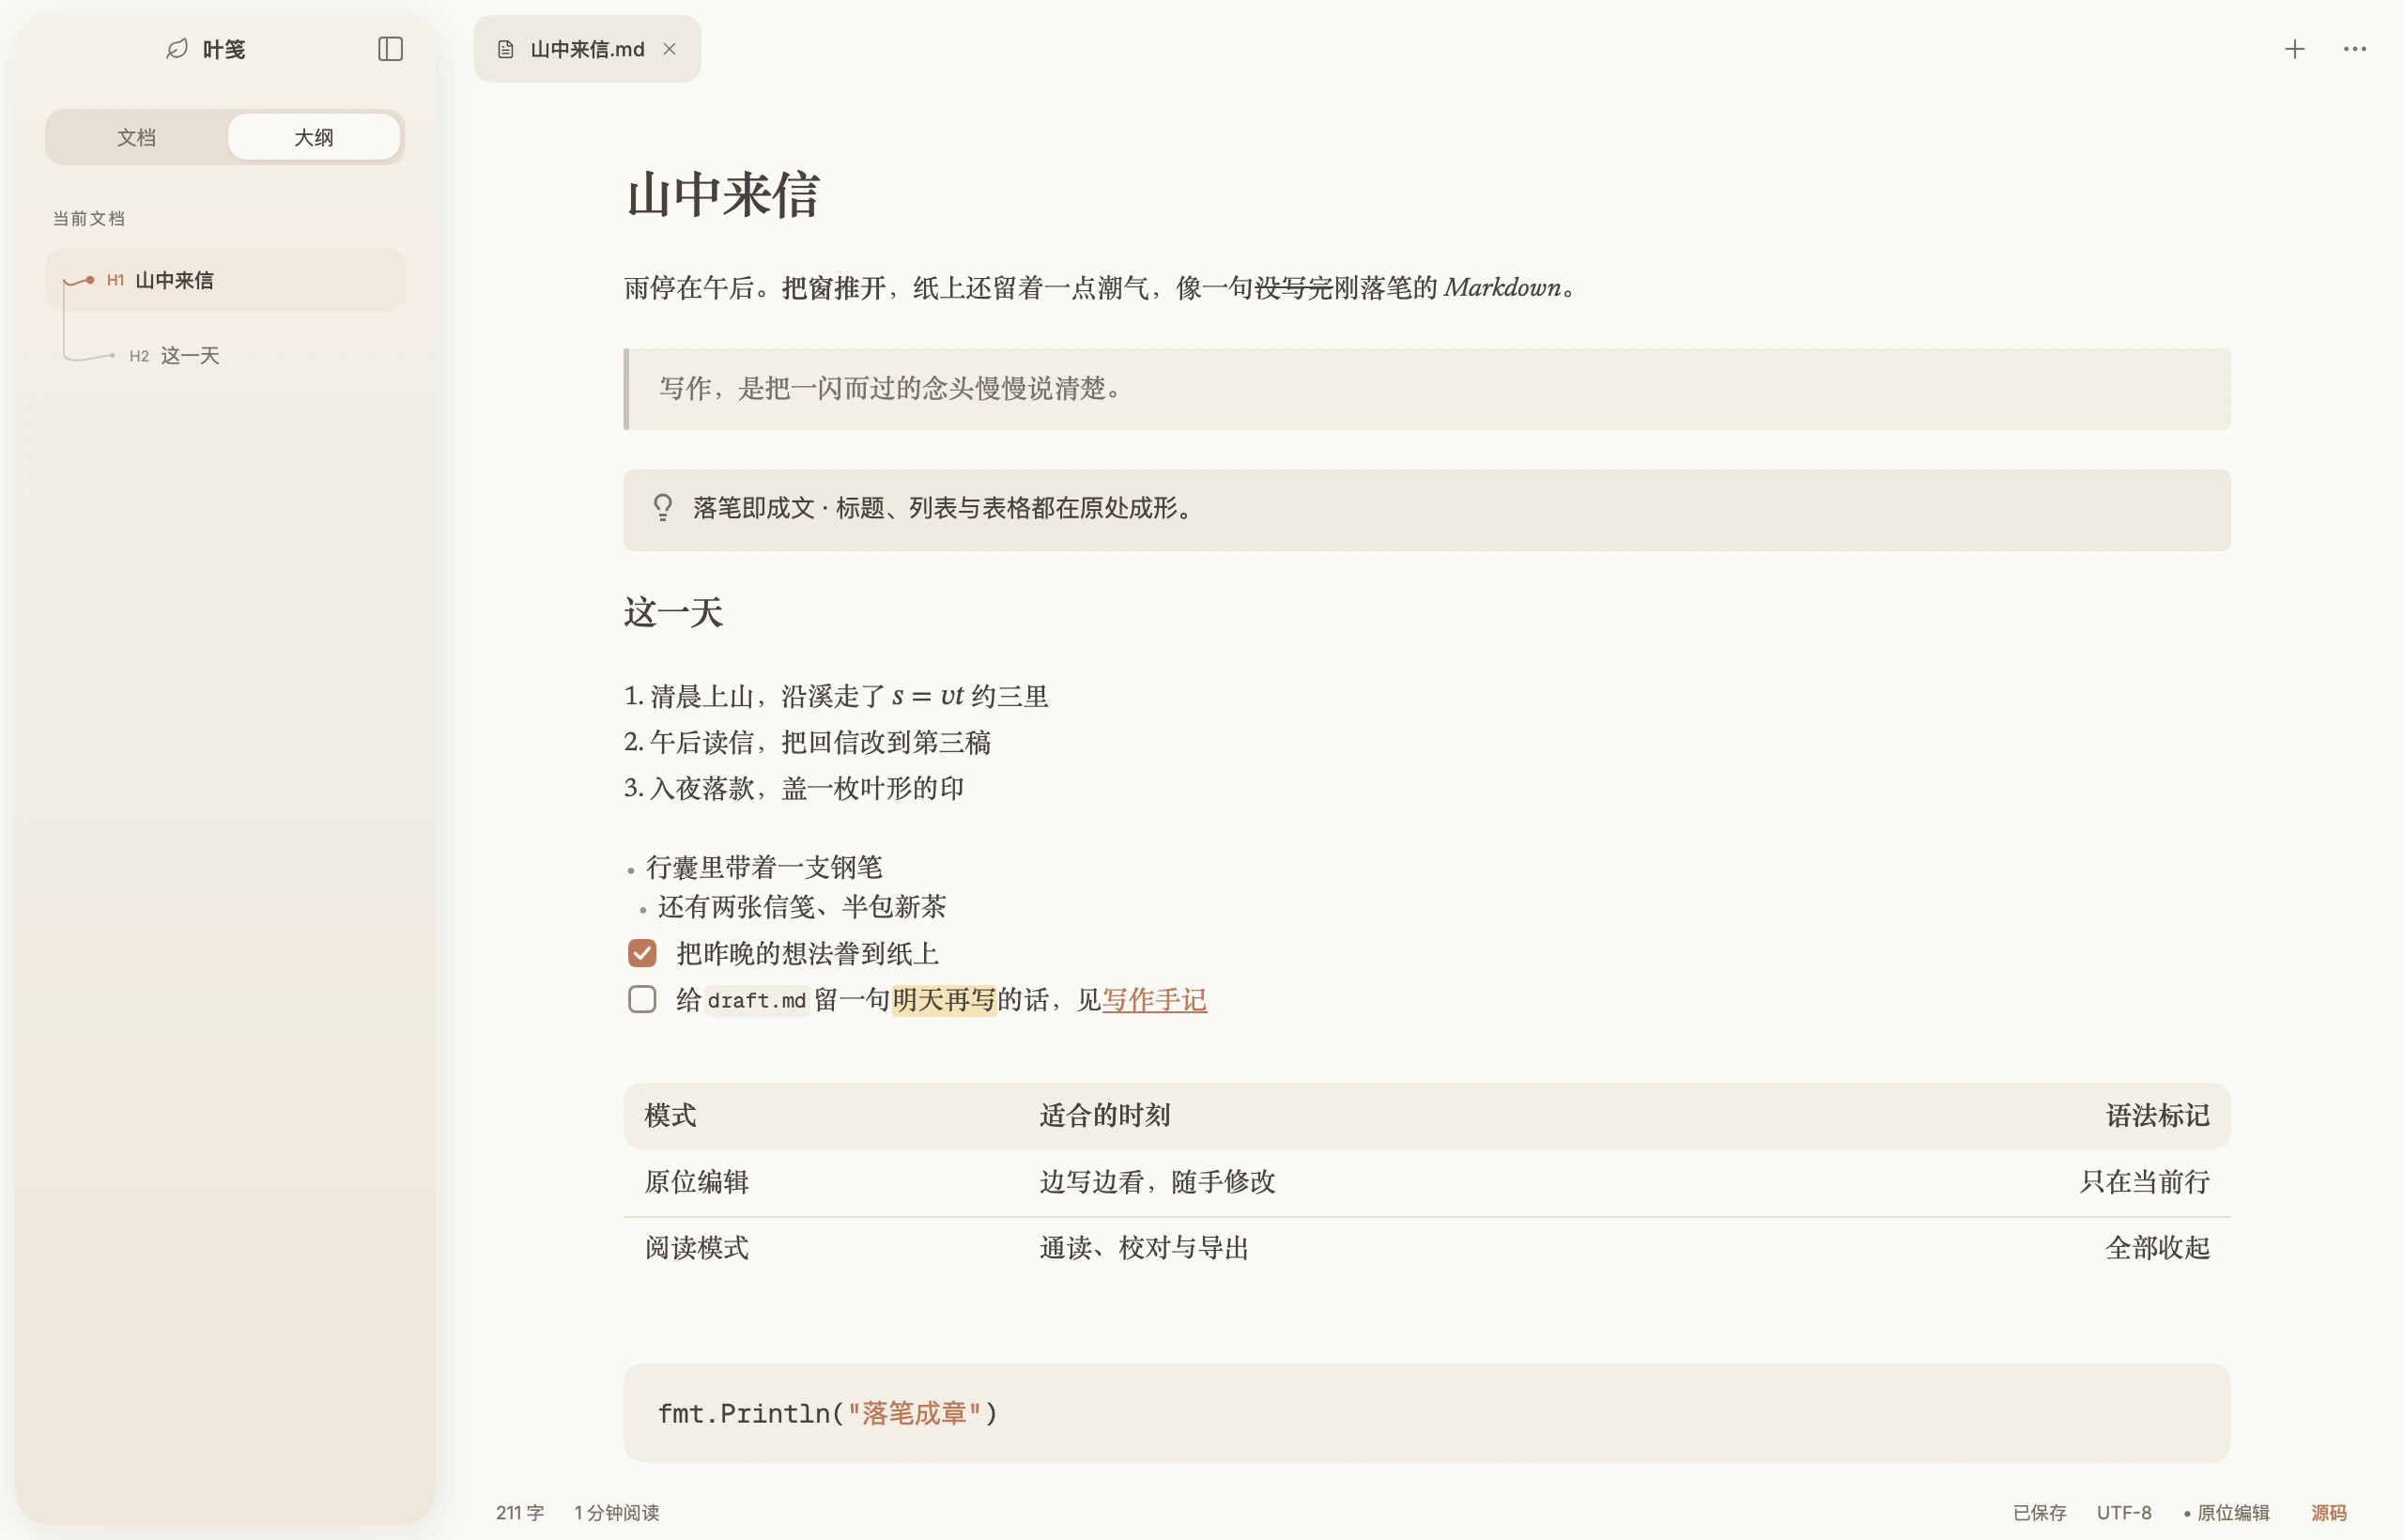
Task: Click the UTF-8 encoding status
Action: pyautogui.click(x=2124, y=1512)
